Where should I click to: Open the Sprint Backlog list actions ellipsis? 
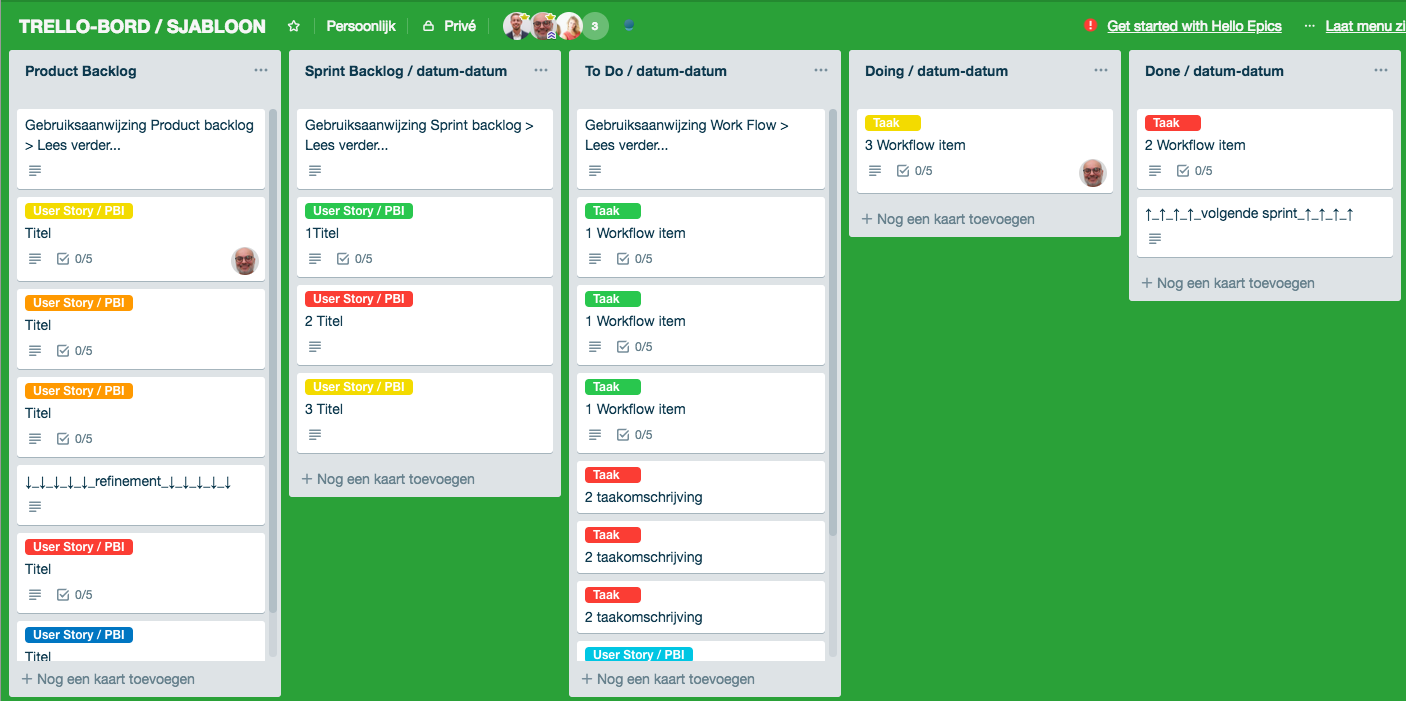tap(541, 71)
